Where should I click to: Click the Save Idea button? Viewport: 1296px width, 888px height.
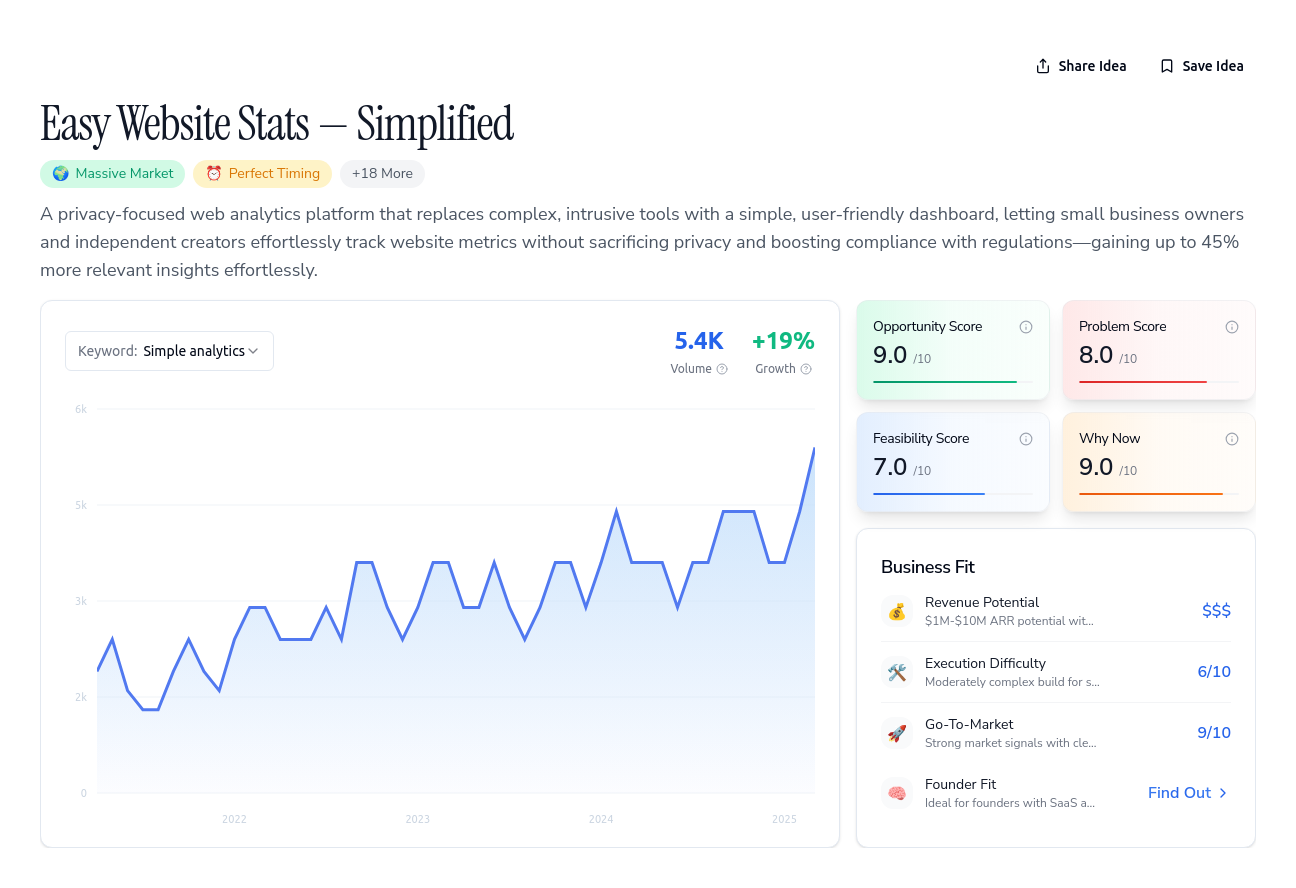[1201, 66]
